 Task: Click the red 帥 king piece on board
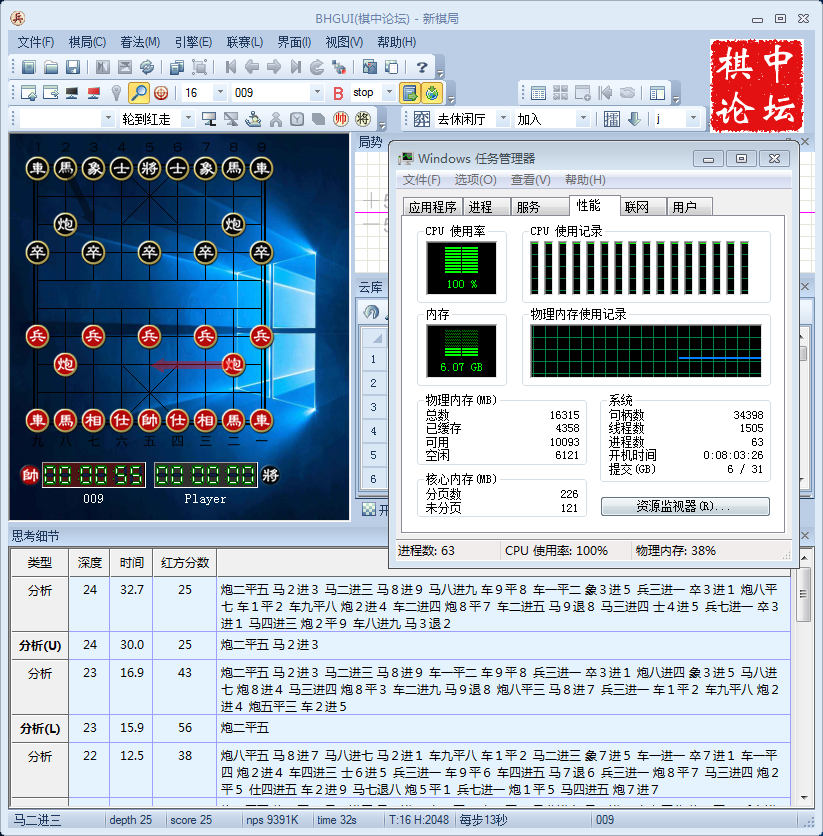click(149, 420)
